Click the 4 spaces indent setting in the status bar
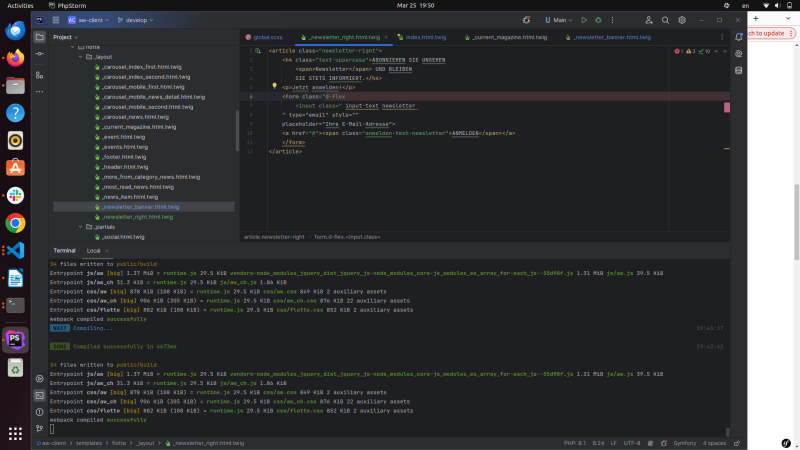This screenshot has width=800, height=450. click(x=714, y=442)
